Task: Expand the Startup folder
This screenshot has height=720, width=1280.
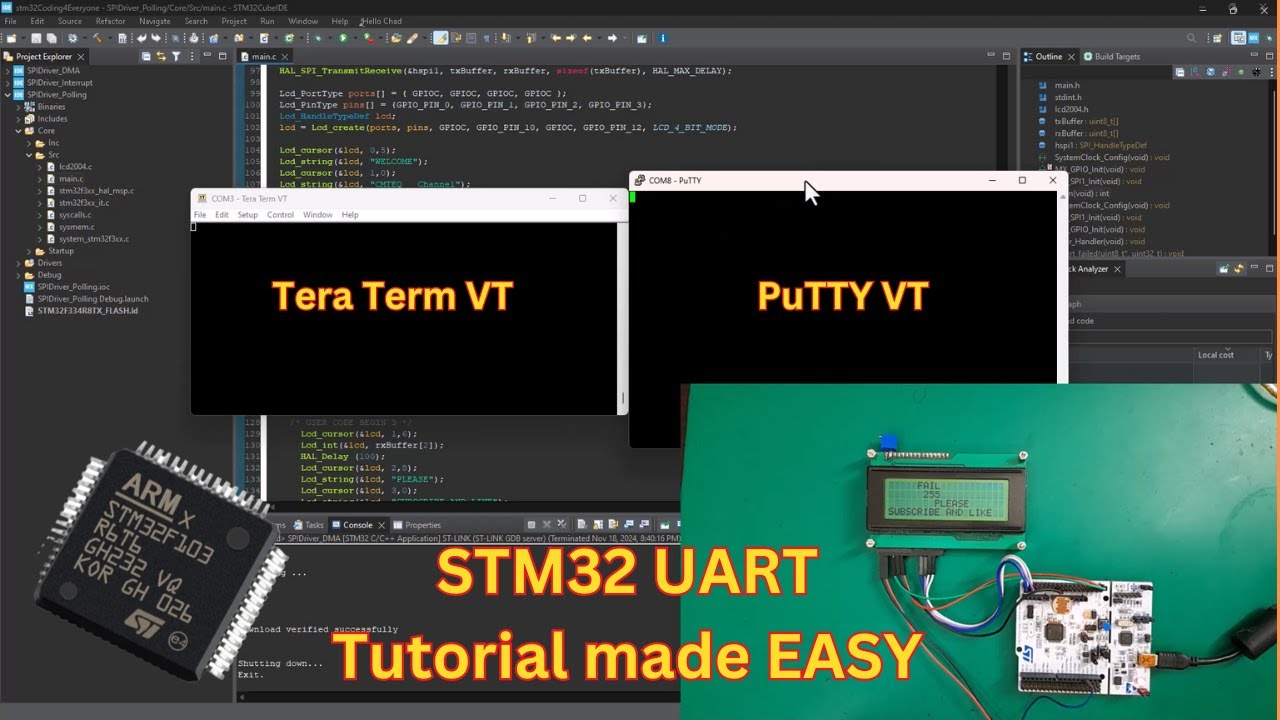Action: 29,251
